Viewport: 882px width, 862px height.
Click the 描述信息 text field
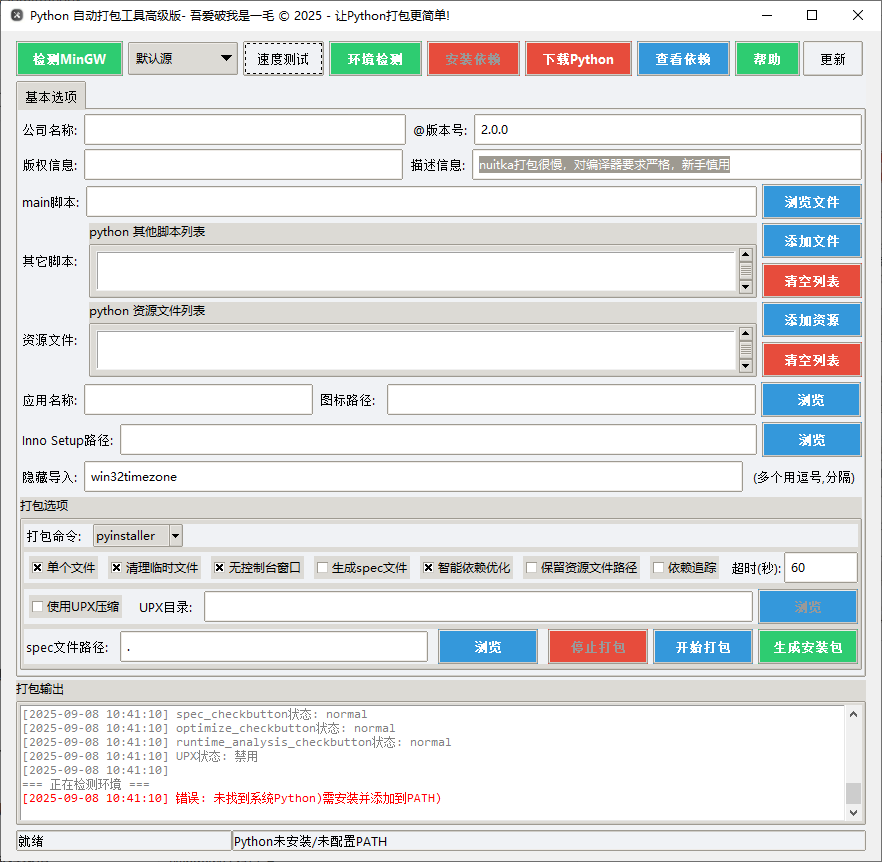[667, 165]
